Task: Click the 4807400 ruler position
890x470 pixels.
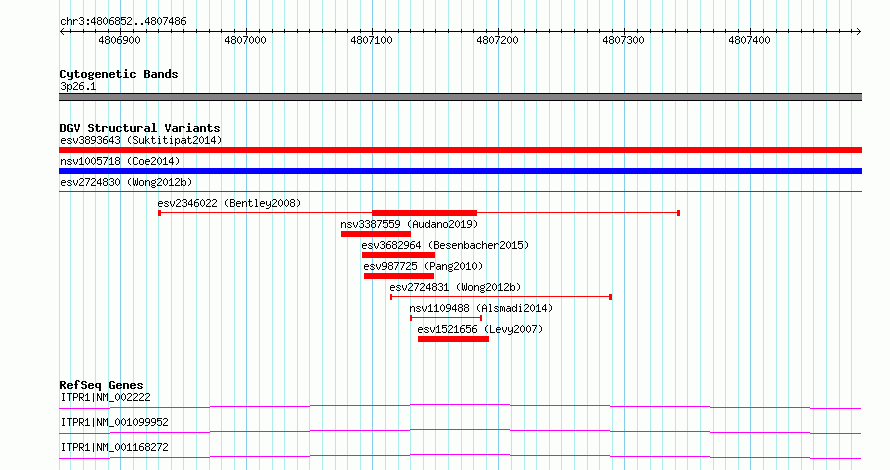Action: [749, 40]
